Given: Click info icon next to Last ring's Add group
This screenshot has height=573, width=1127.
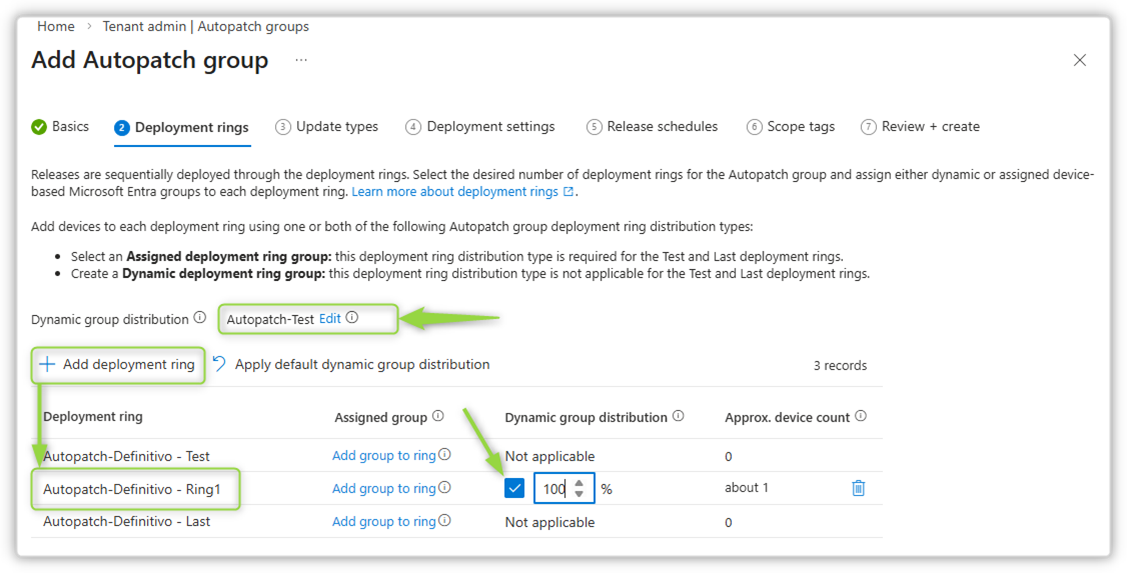Looking at the screenshot, I should 445,521.
